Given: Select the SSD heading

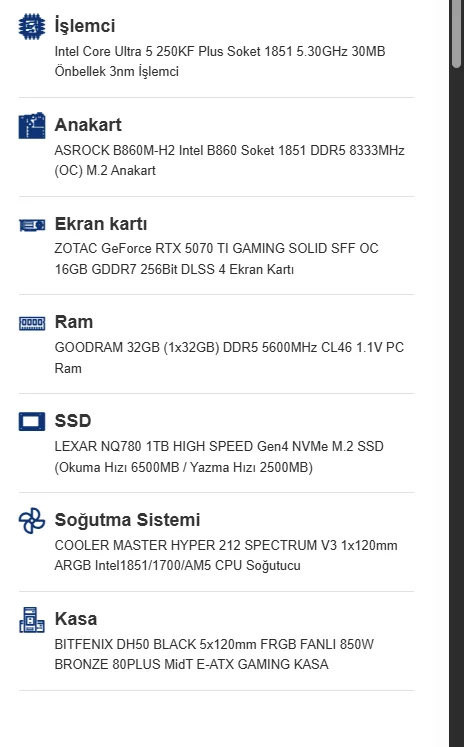Looking at the screenshot, I should coord(73,421).
